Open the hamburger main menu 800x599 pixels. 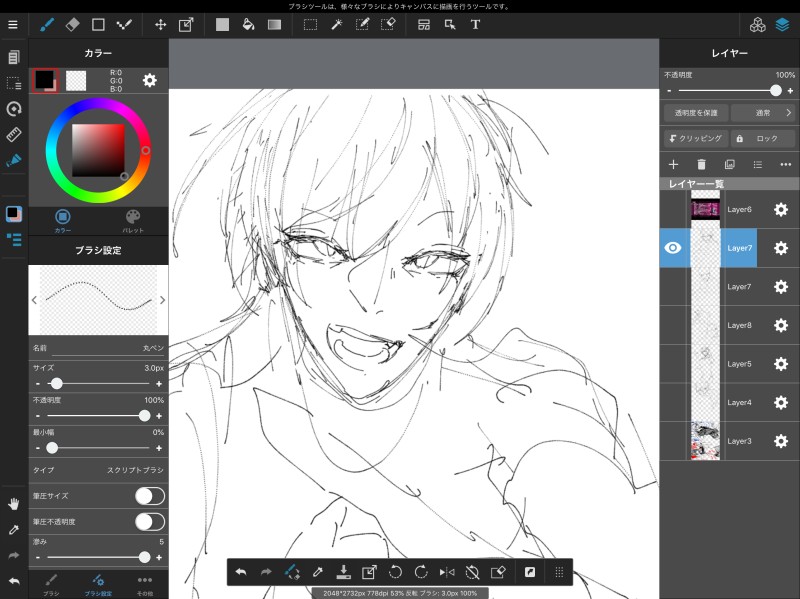[13, 24]
